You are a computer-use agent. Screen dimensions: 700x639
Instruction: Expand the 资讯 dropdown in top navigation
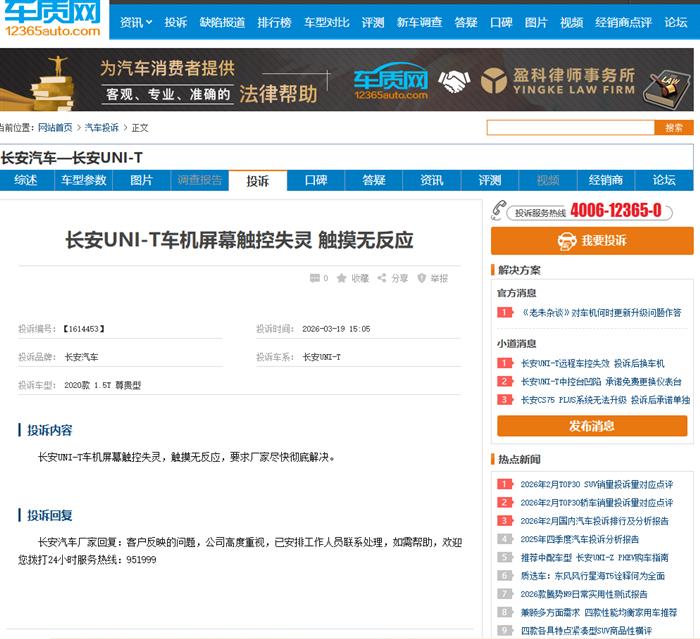[136, 22]
